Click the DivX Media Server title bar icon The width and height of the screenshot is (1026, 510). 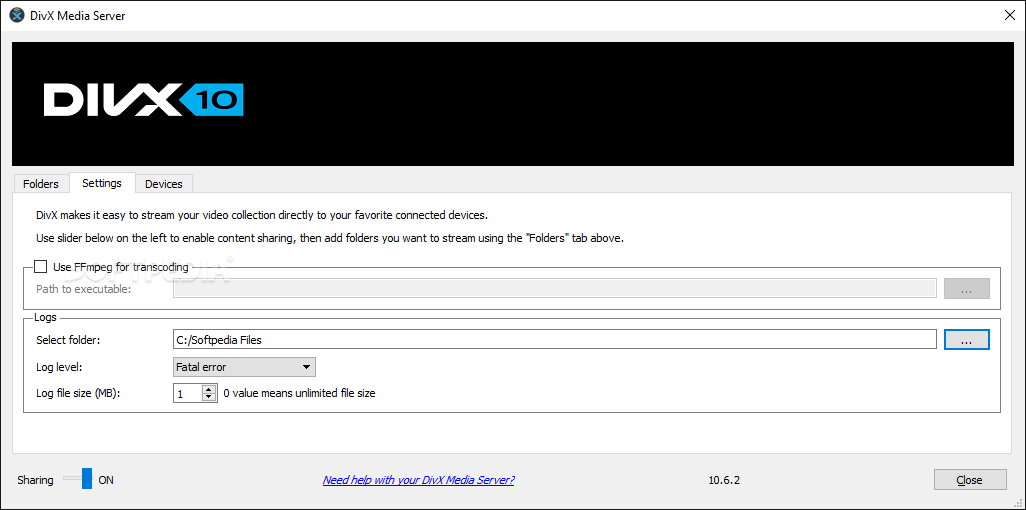click(x=16, y=16)
